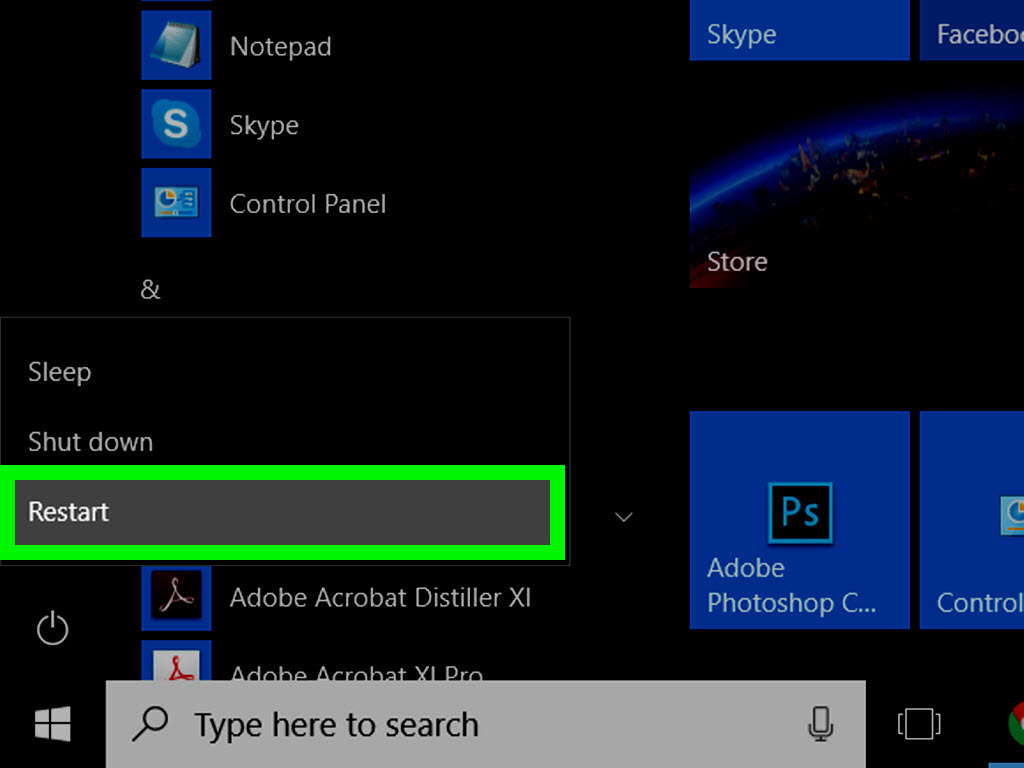Click the Power icon
1024x768 pixels.
coord(52,628)
